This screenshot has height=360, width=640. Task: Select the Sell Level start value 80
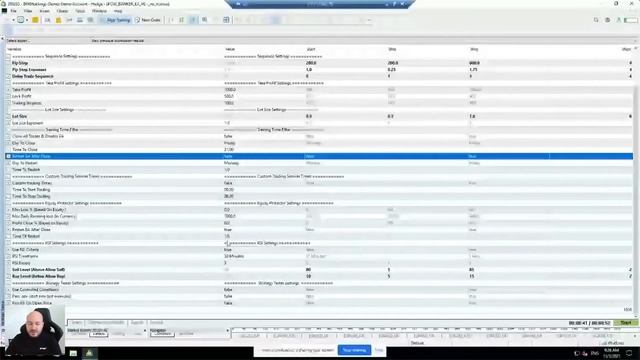[308, 270]
